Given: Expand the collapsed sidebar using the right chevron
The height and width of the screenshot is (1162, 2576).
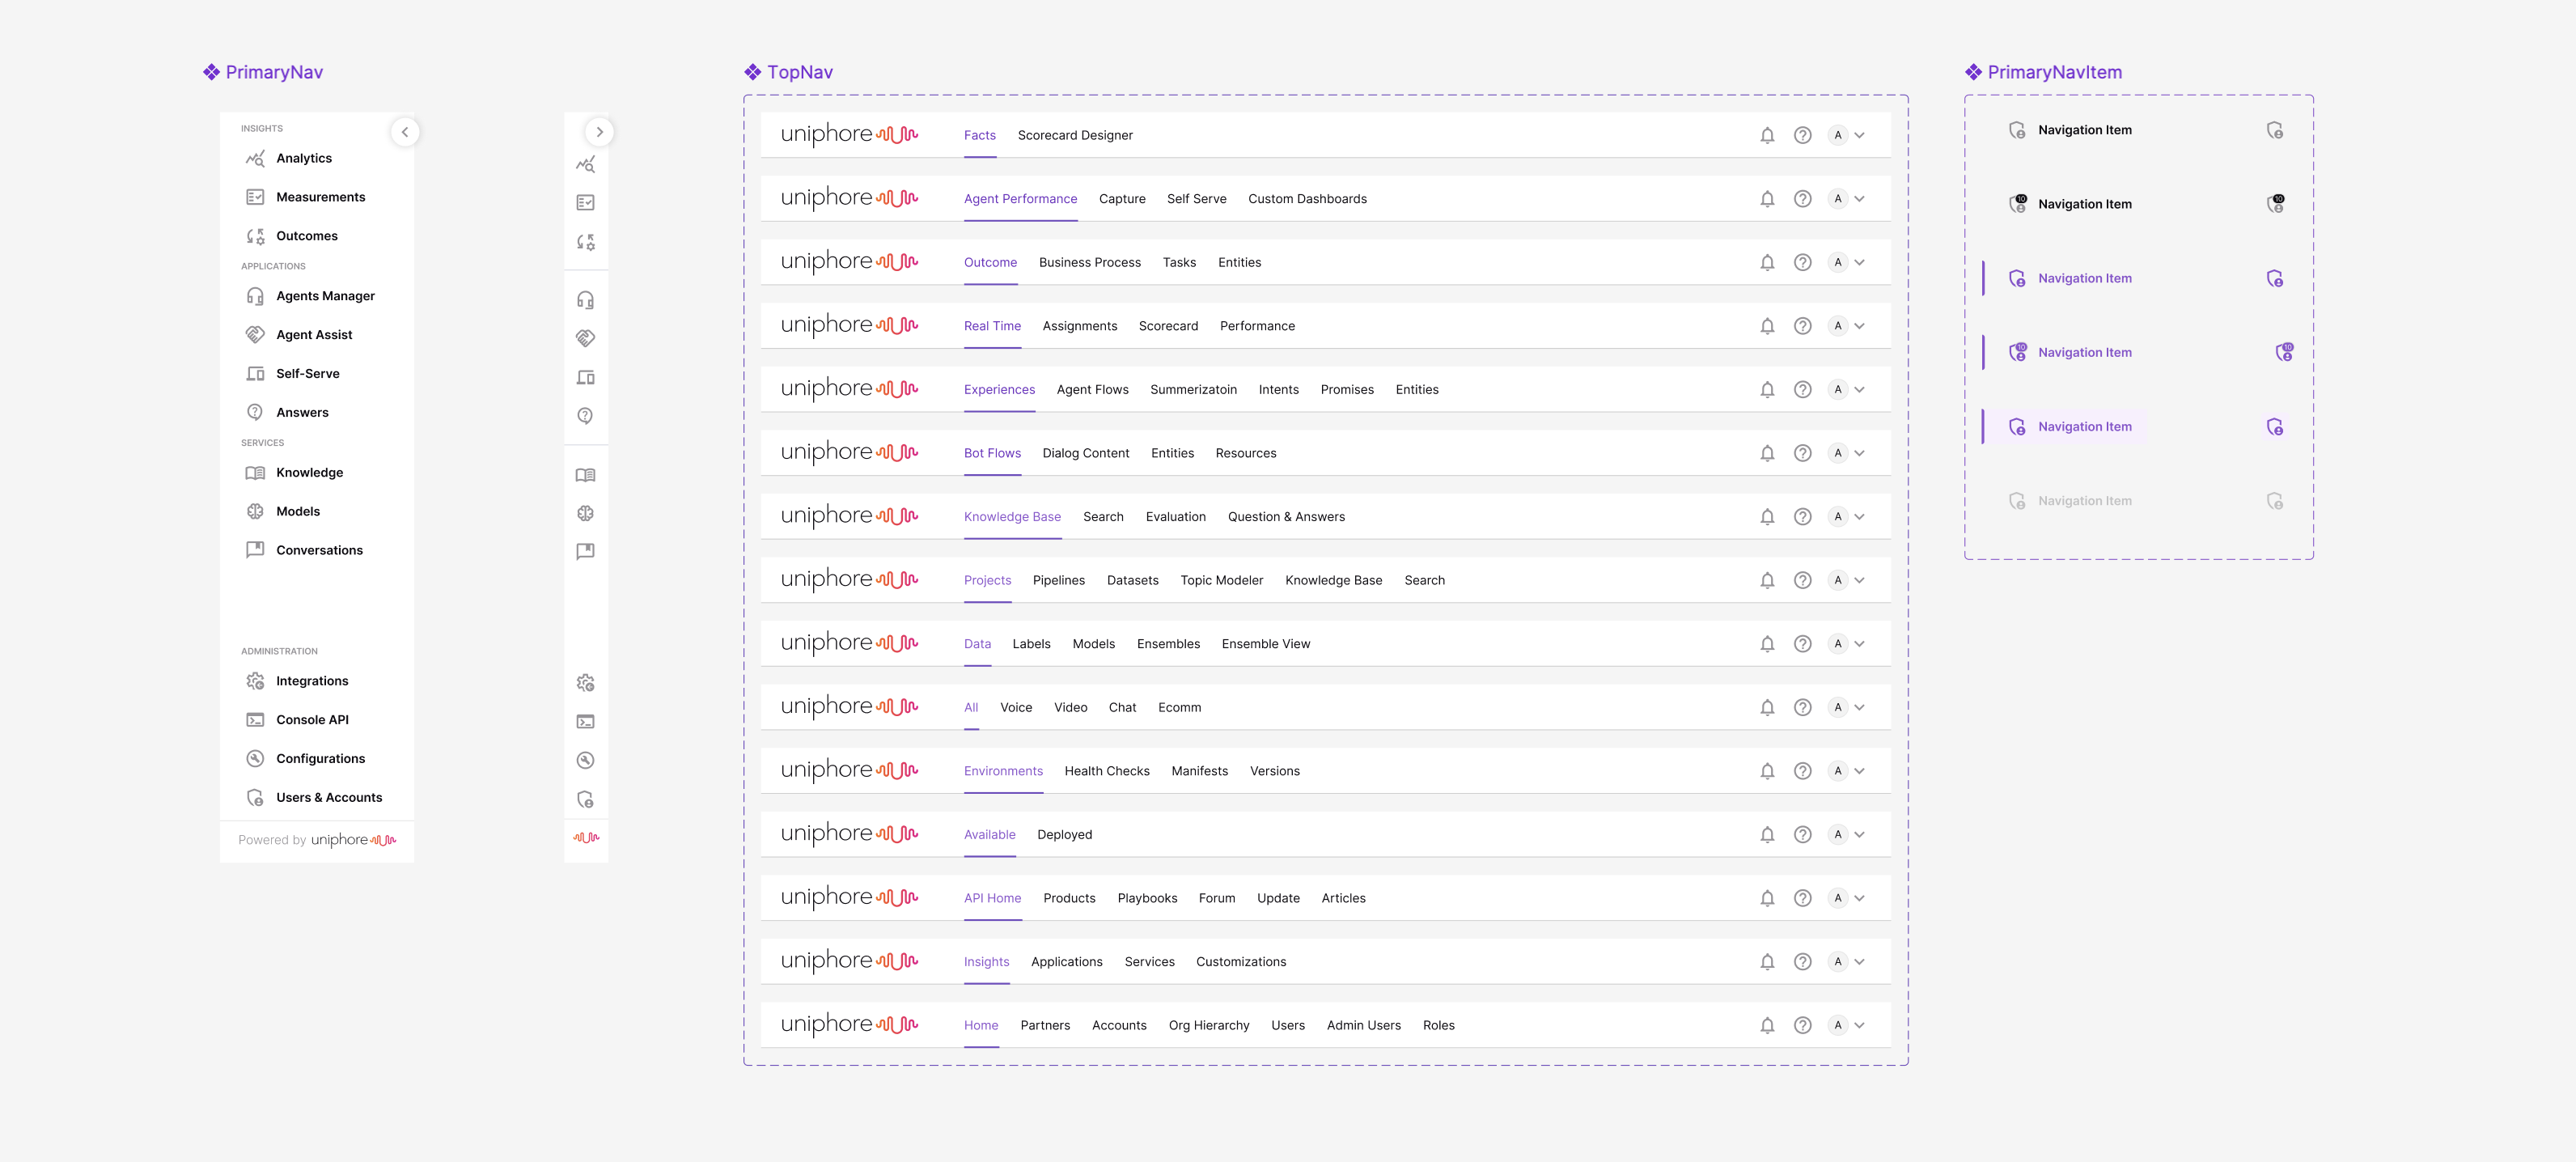Looking at the screenshot, I should pyautogui.click(x=599, y=131).
